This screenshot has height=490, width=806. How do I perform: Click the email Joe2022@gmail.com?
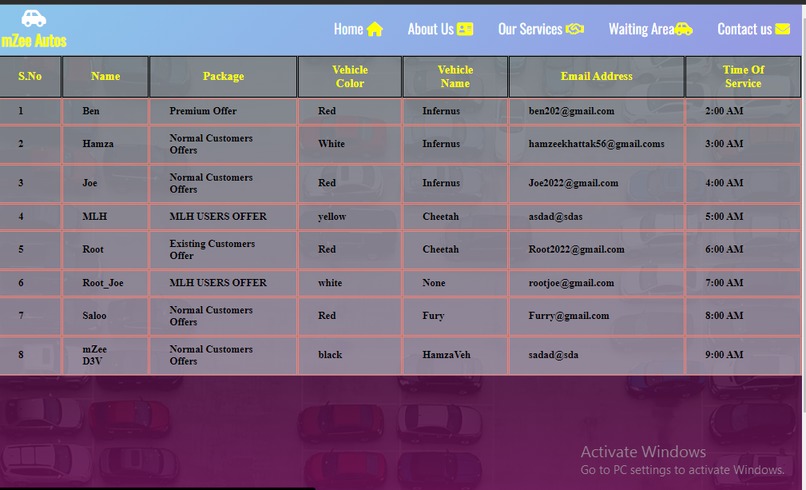pyautogui.click(x=573, y=183)
